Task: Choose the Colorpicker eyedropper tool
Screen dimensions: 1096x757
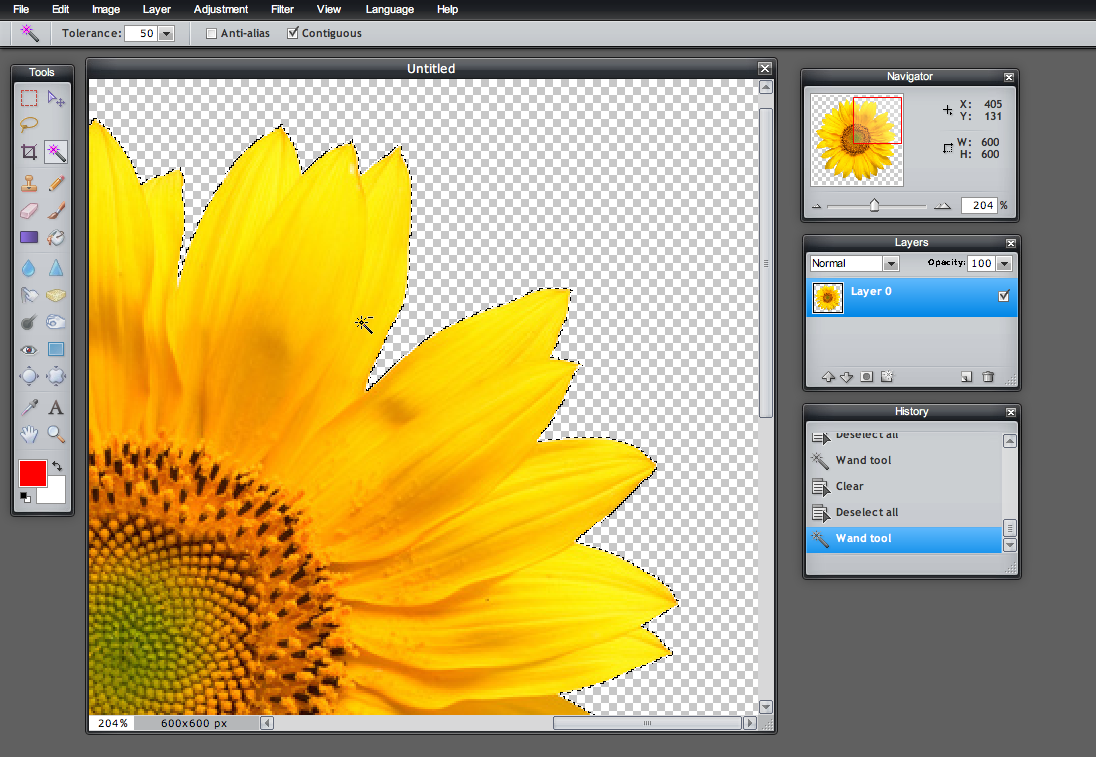Action: (x=29, y=407)
